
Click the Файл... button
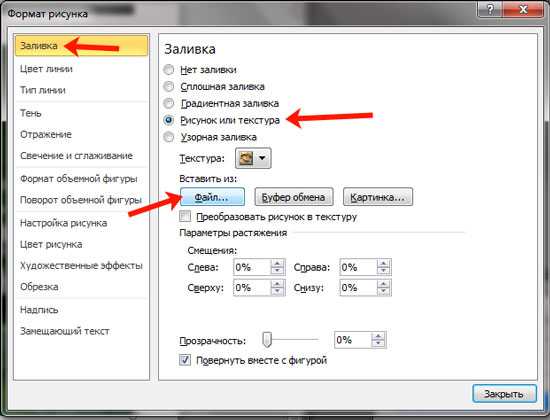click(x=212, y=197)
